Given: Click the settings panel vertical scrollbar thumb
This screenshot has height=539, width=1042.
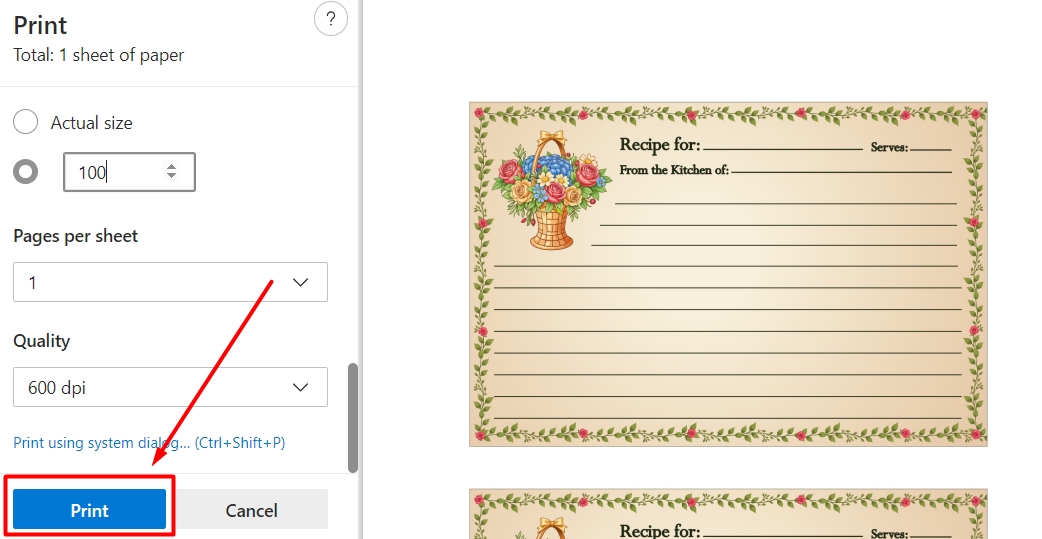Looking at the screenshot, I should coord(353,418).
